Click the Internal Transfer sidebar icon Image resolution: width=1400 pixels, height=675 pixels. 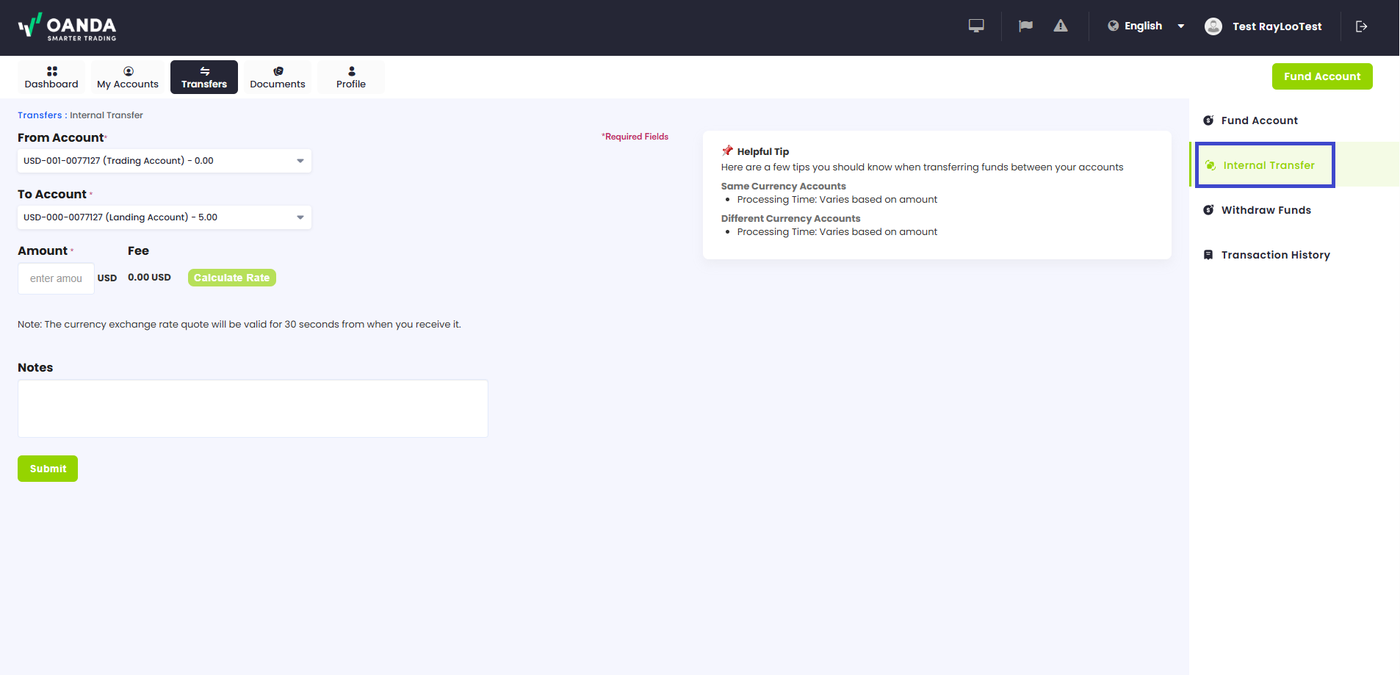1210,165
